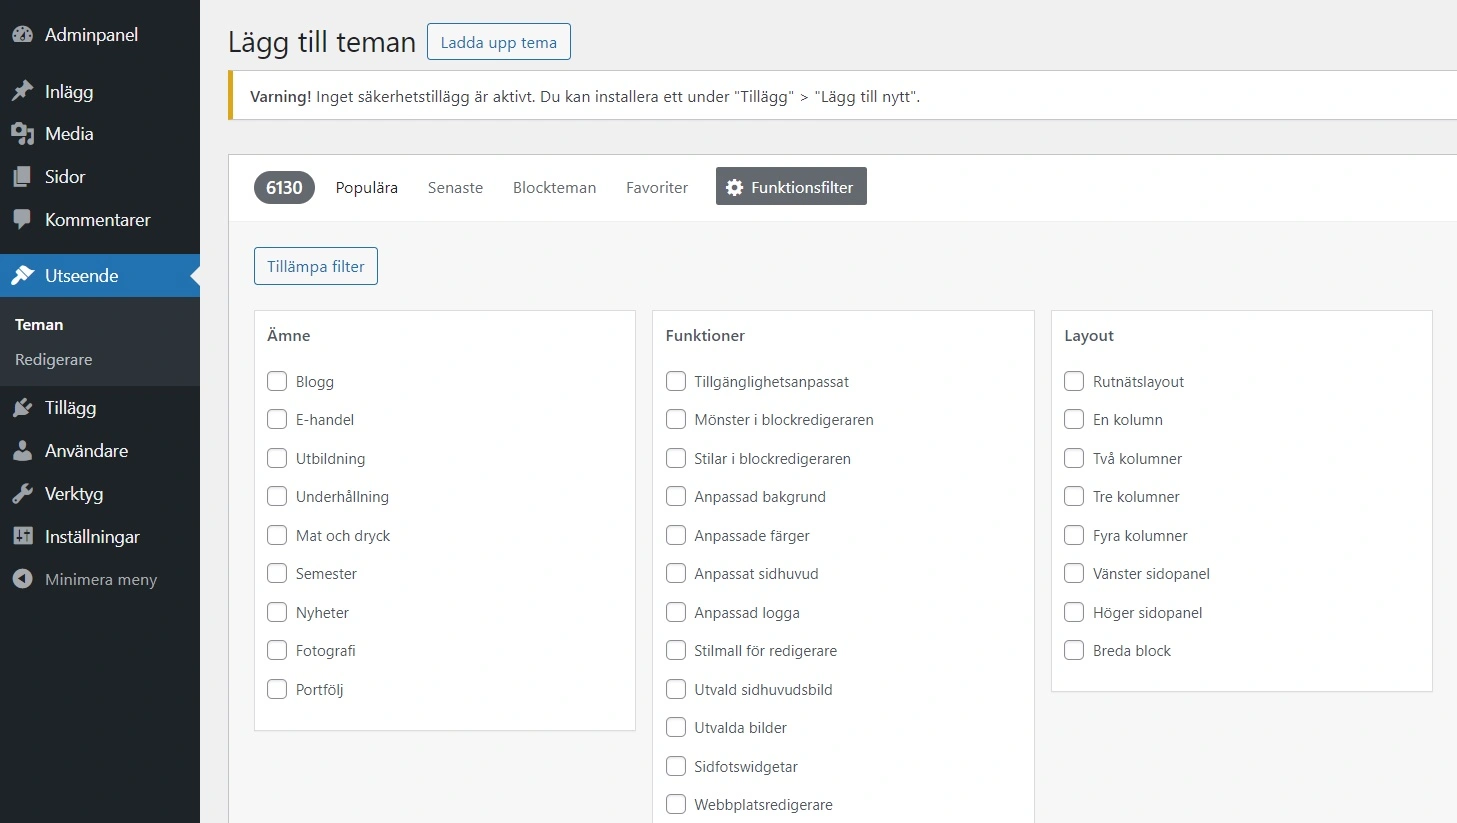The image size is (1457, 823).
Task: Check the Blogg subject checkbox
Action: (x=277, y=381)
